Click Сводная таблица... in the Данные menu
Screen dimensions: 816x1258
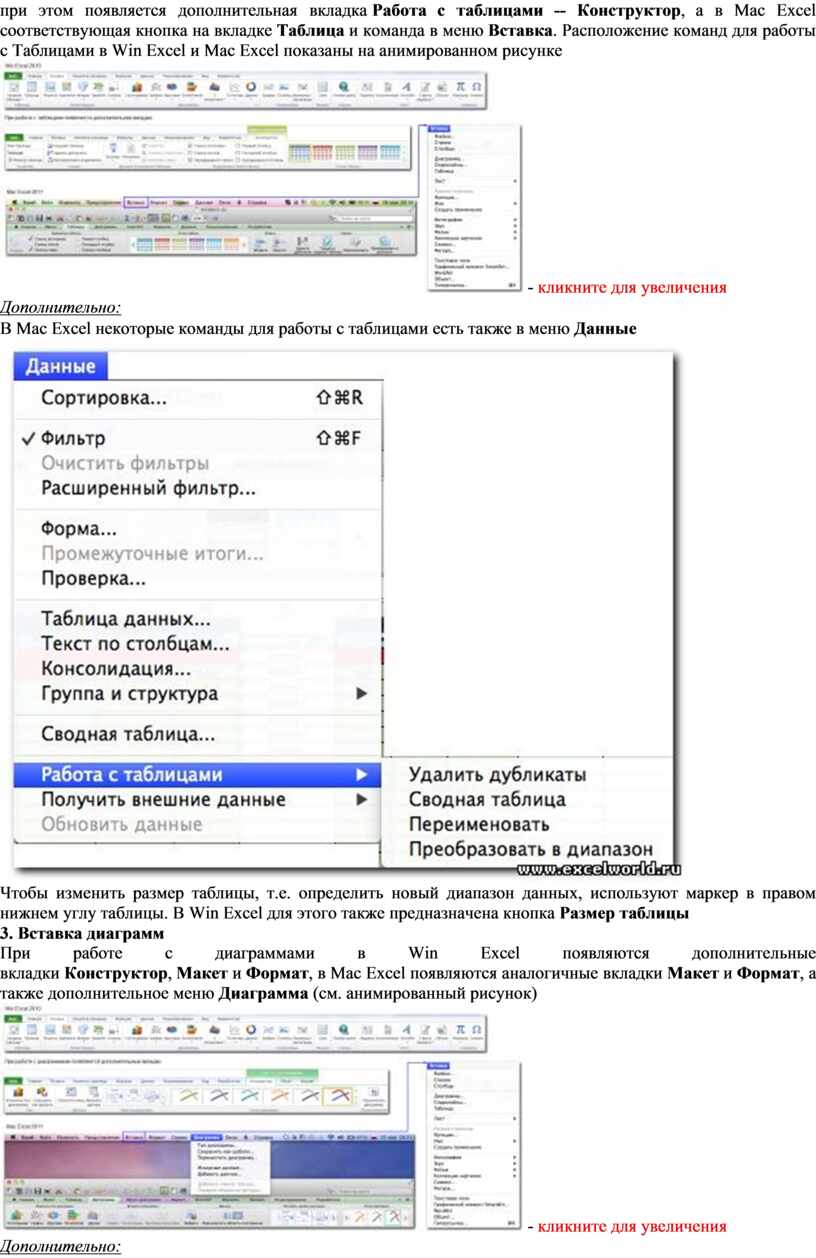pos(127,734)
